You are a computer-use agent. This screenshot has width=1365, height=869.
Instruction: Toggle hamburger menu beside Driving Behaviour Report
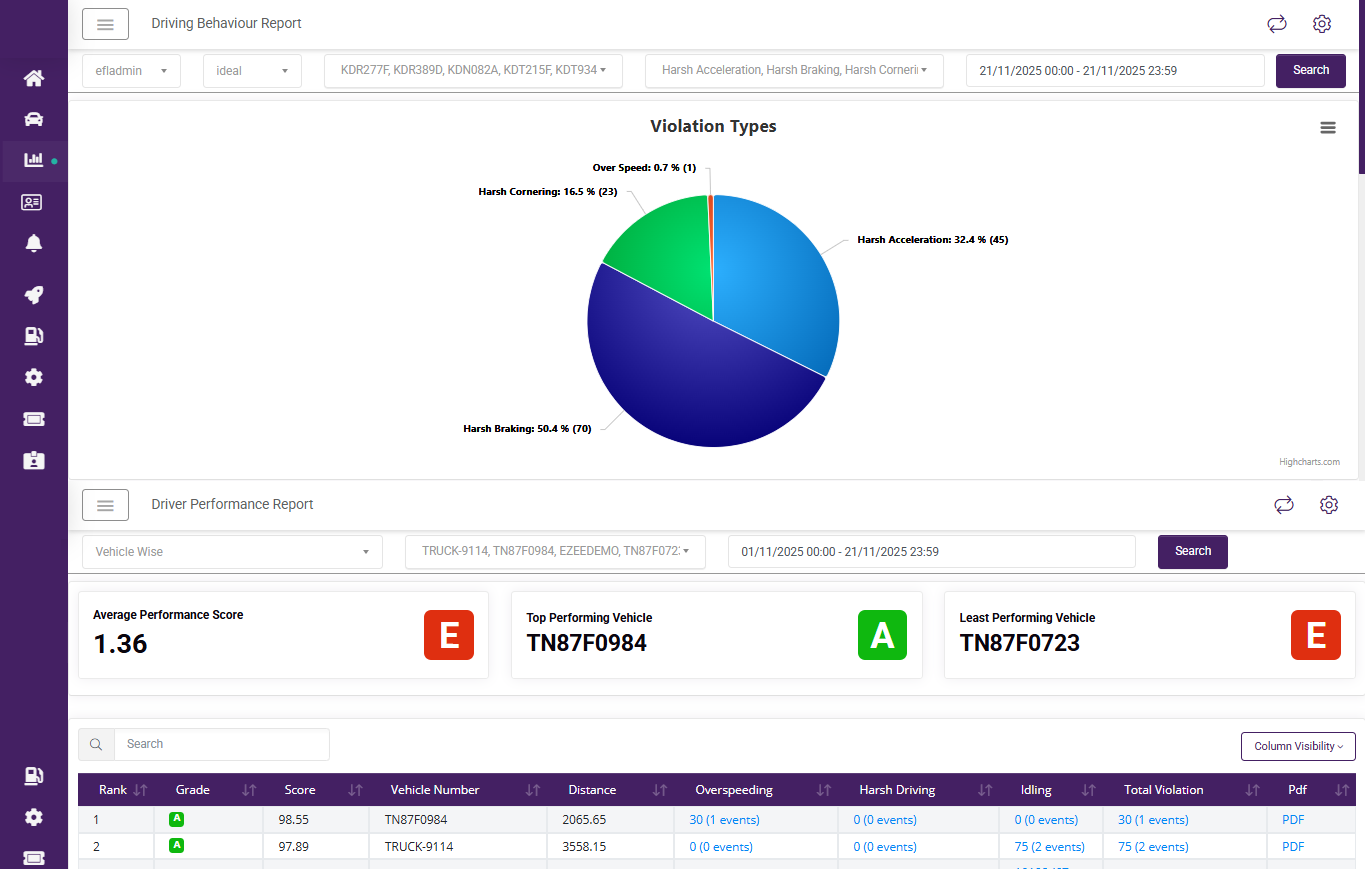[105, 24]
